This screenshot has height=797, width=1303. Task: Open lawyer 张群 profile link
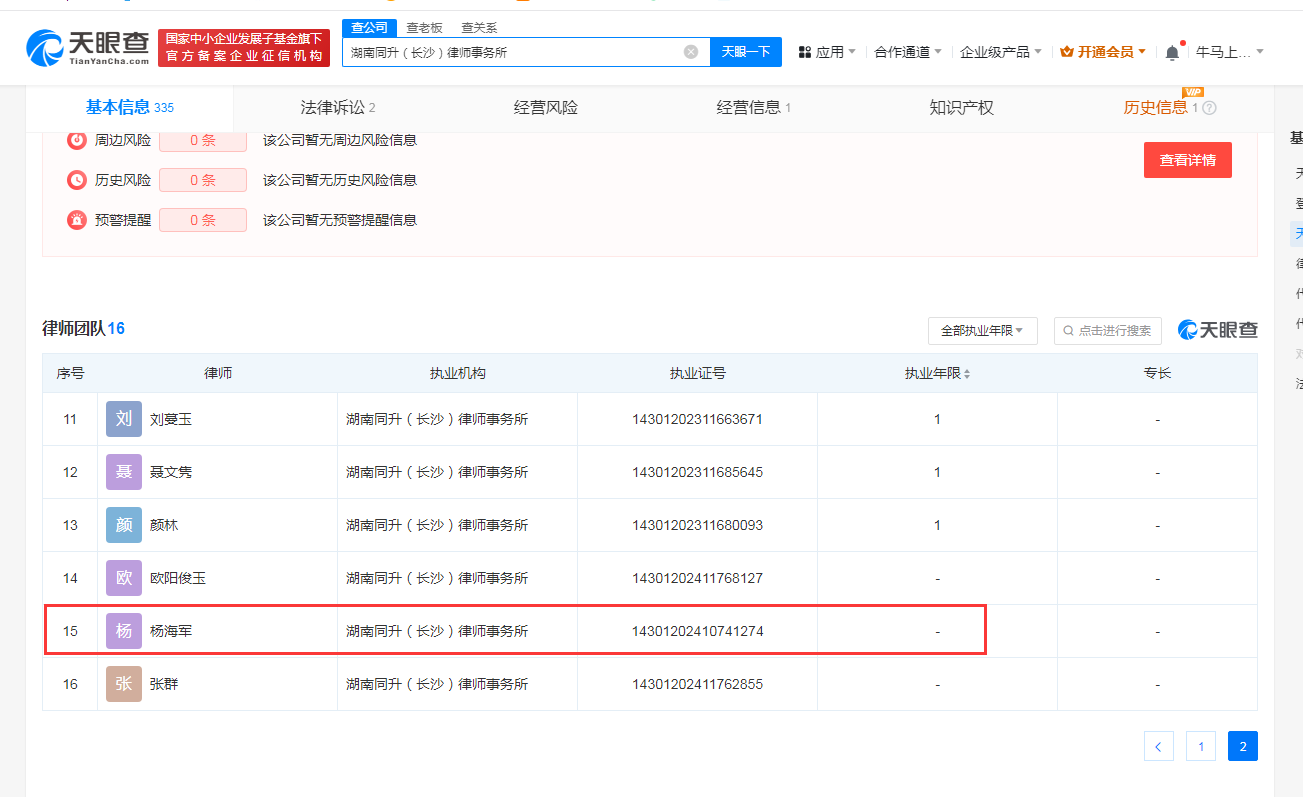(x=164, y=684)
